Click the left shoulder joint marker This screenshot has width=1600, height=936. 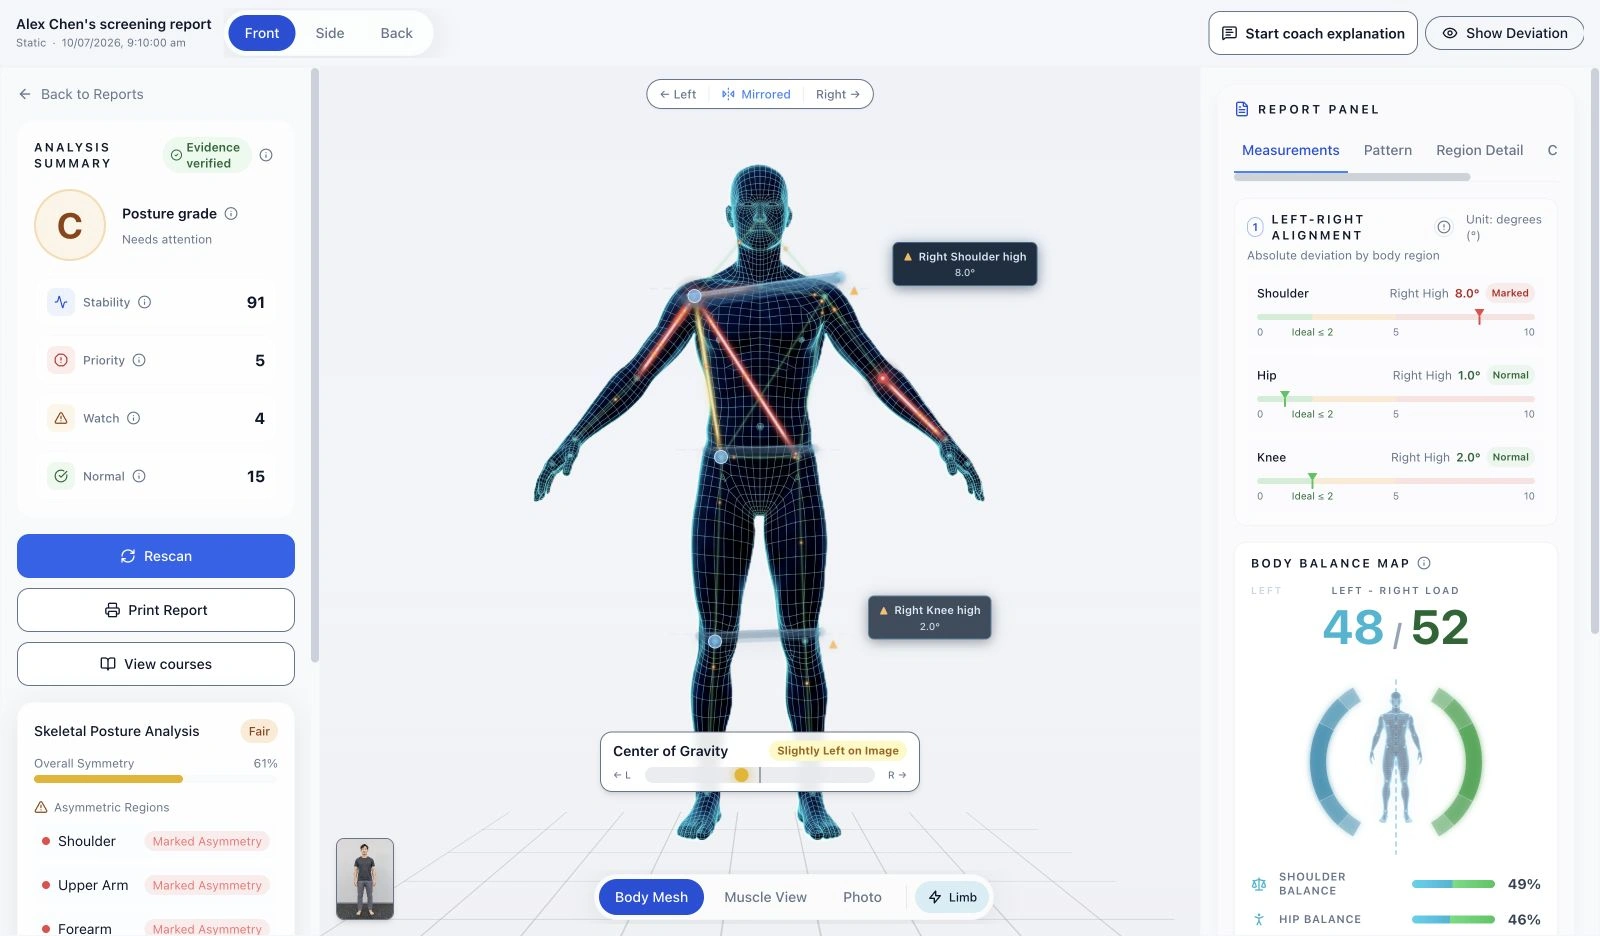[x=694, y=296]
